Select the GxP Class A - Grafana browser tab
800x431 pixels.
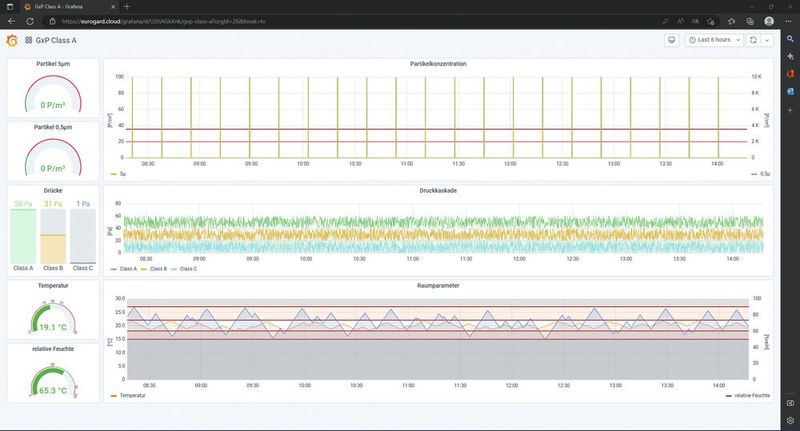click(x=67, y=7)
